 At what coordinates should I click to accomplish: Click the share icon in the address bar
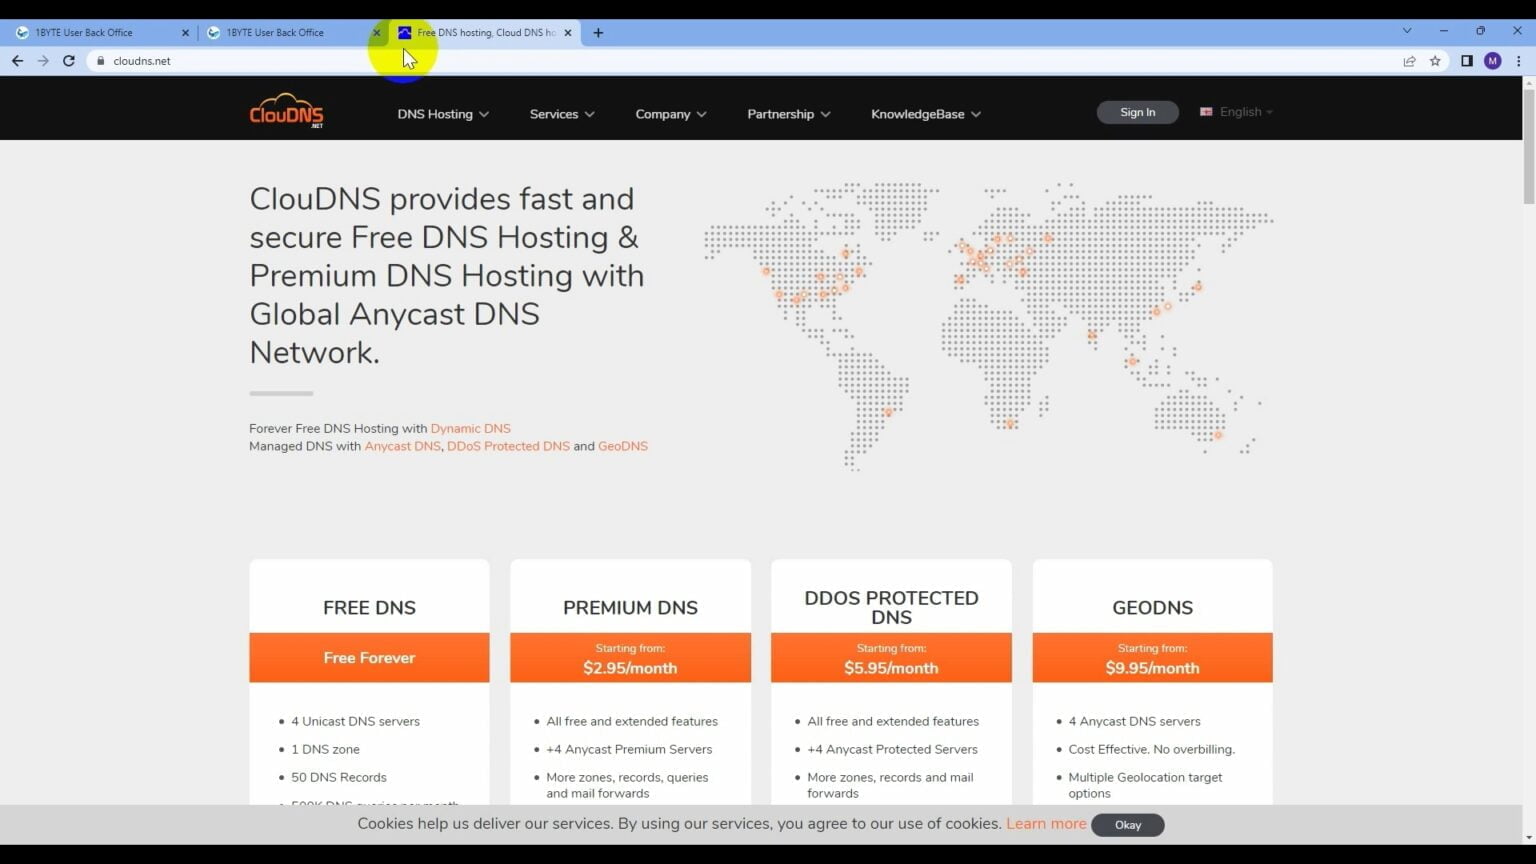(x=1409, y=61)
